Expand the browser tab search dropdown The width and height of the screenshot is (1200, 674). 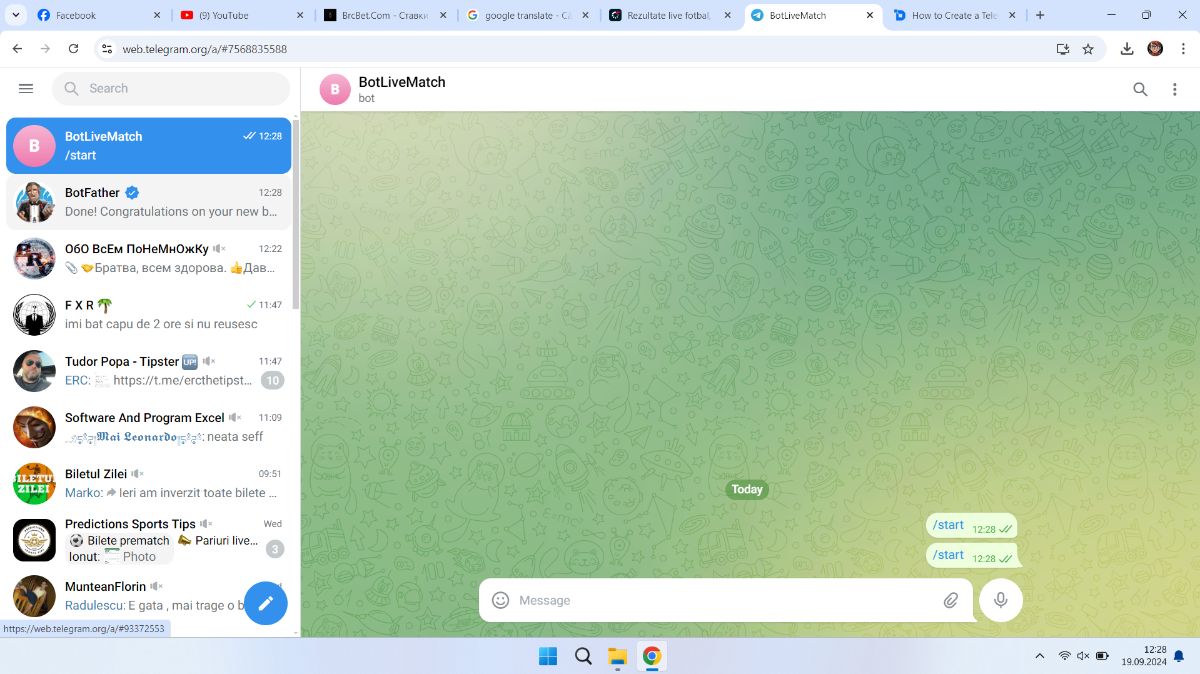(16, 15)
